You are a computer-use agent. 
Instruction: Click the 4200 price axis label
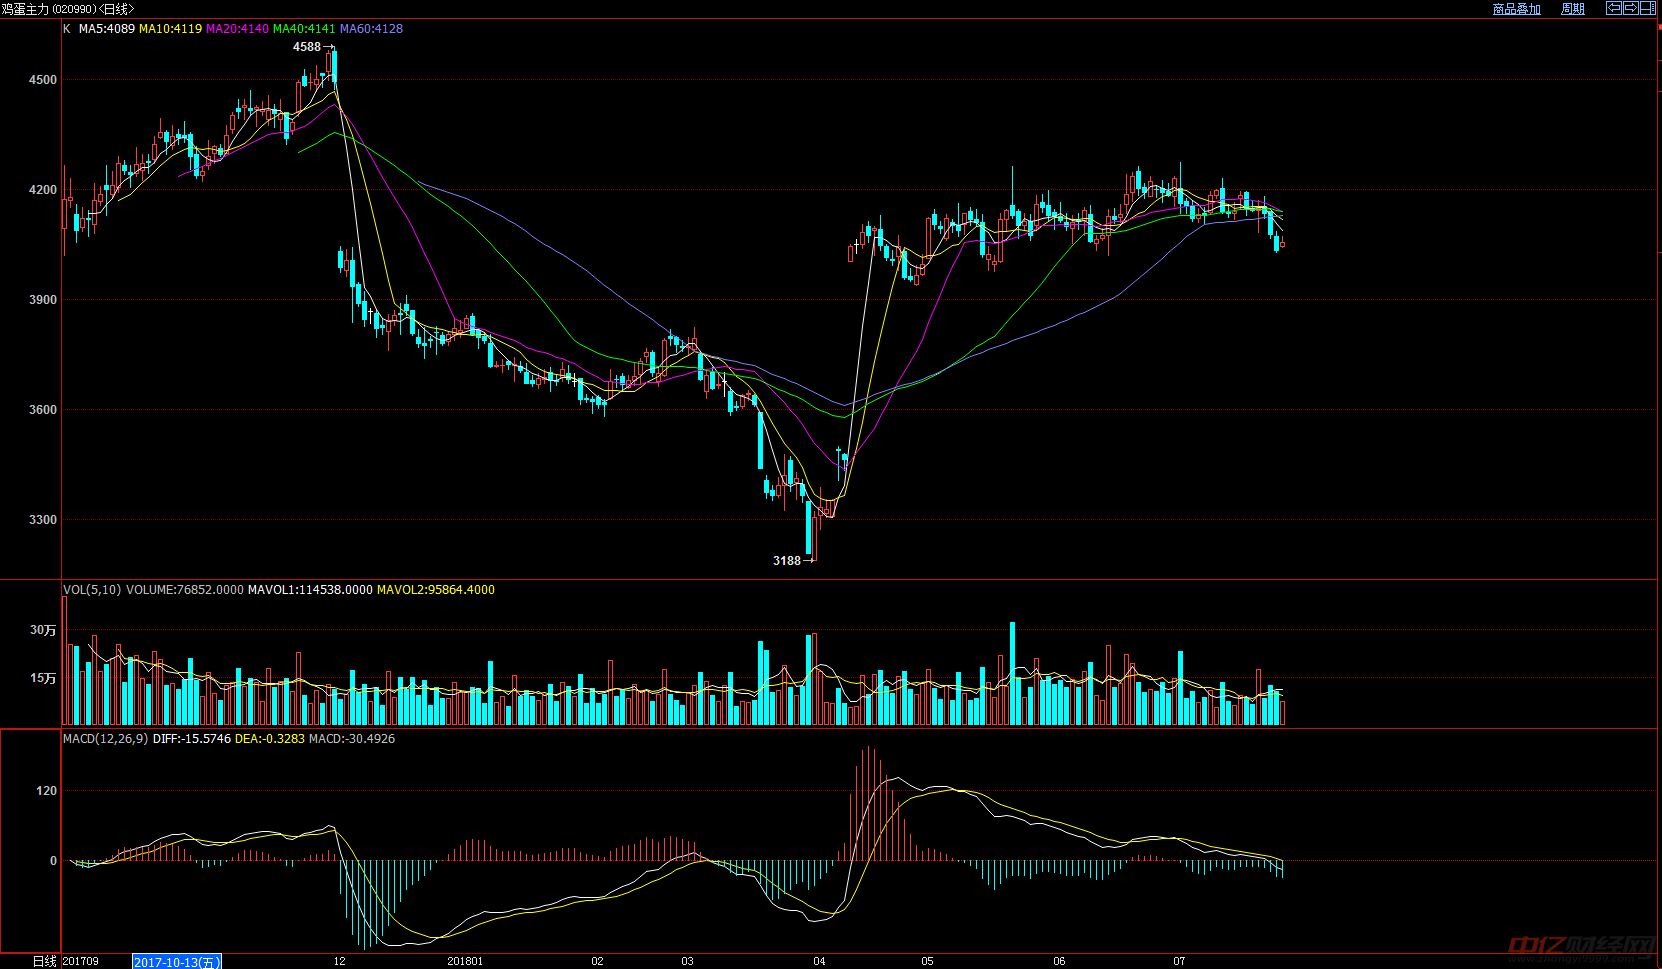coord(43,190)
